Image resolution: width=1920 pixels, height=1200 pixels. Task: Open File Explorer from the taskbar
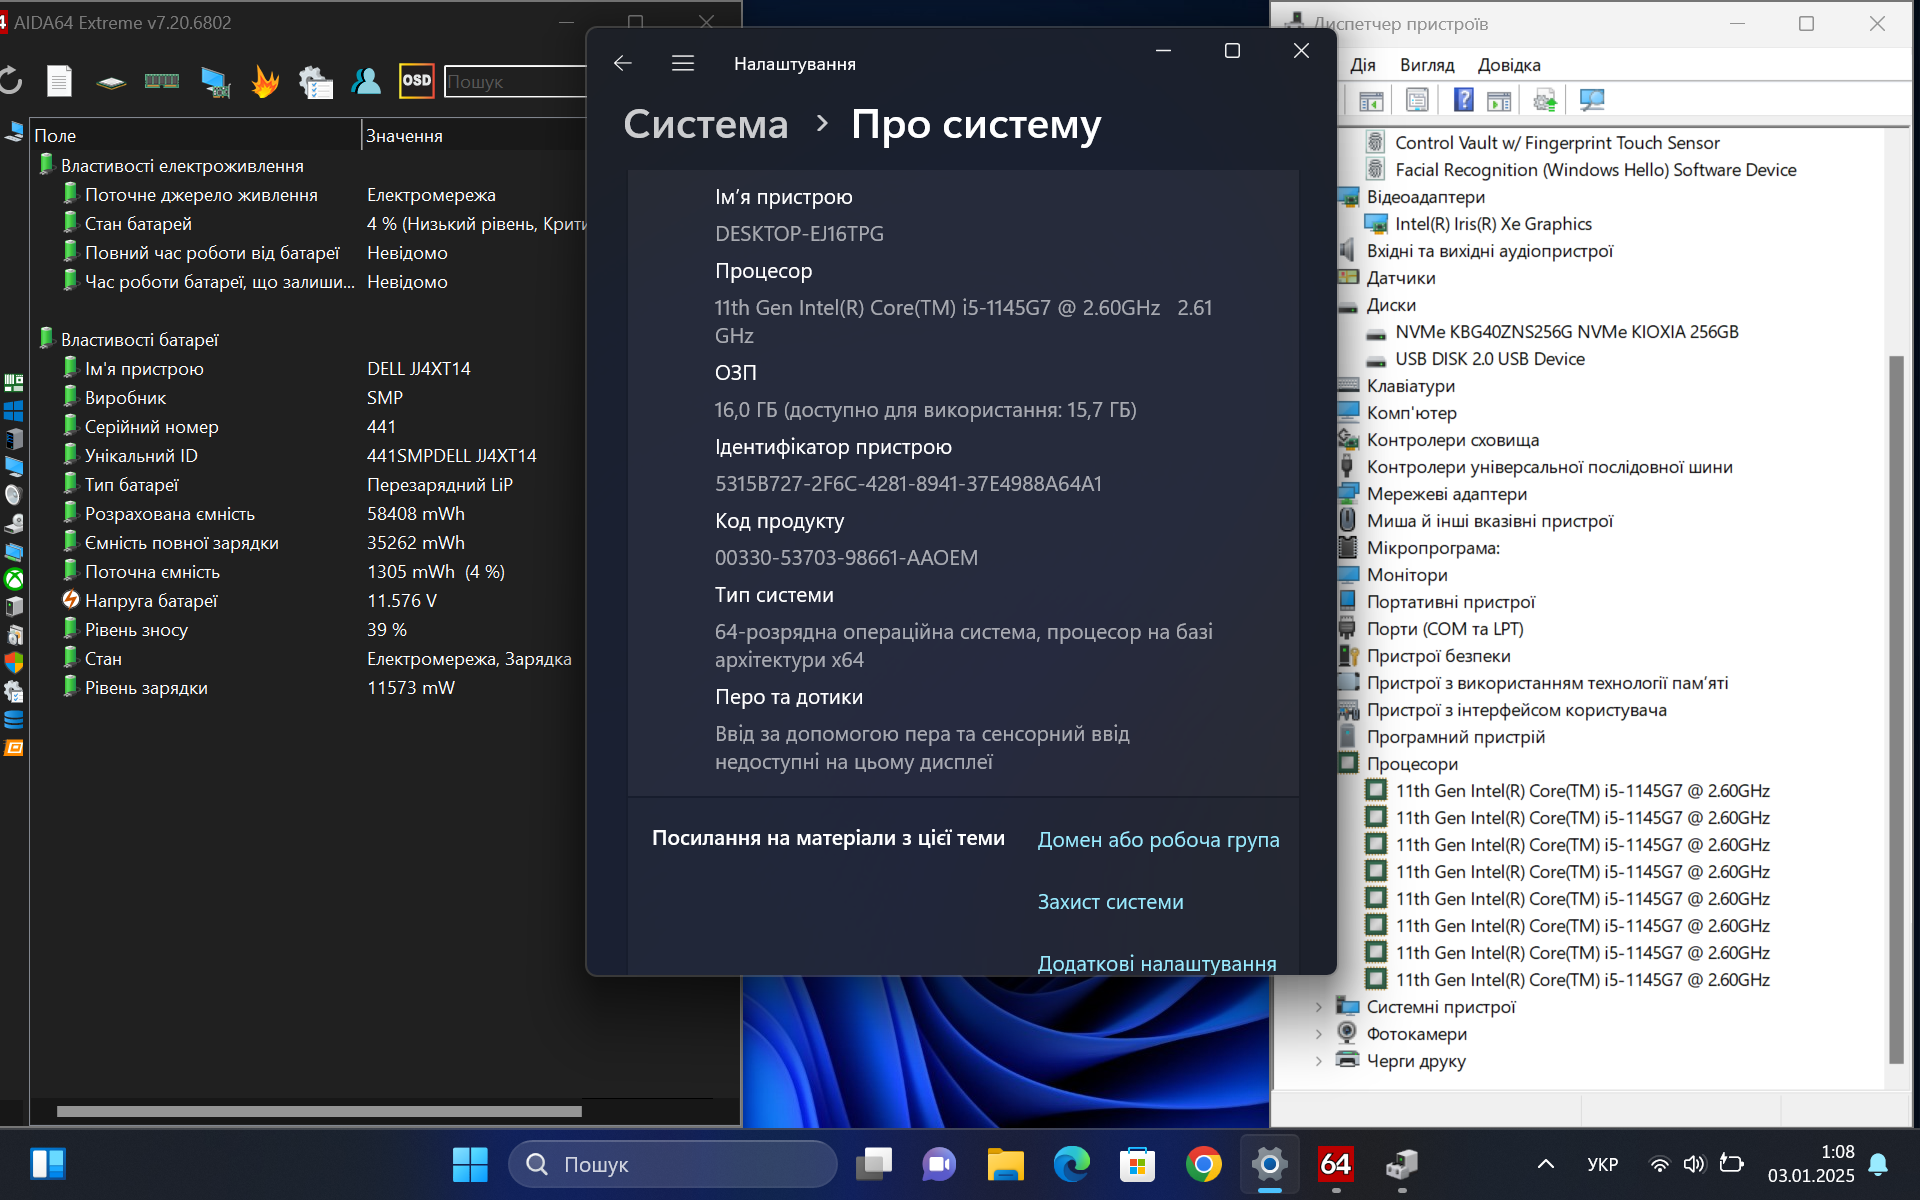1005,1164
